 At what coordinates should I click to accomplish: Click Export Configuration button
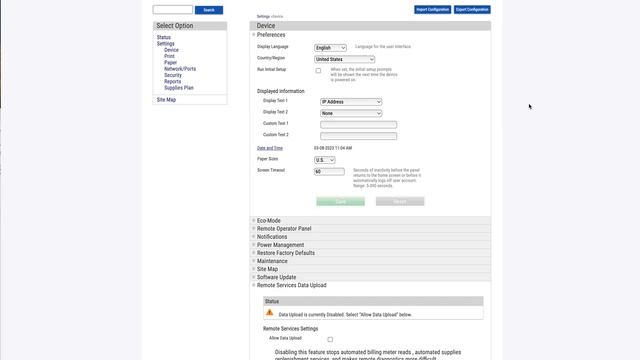pos(472,9)
